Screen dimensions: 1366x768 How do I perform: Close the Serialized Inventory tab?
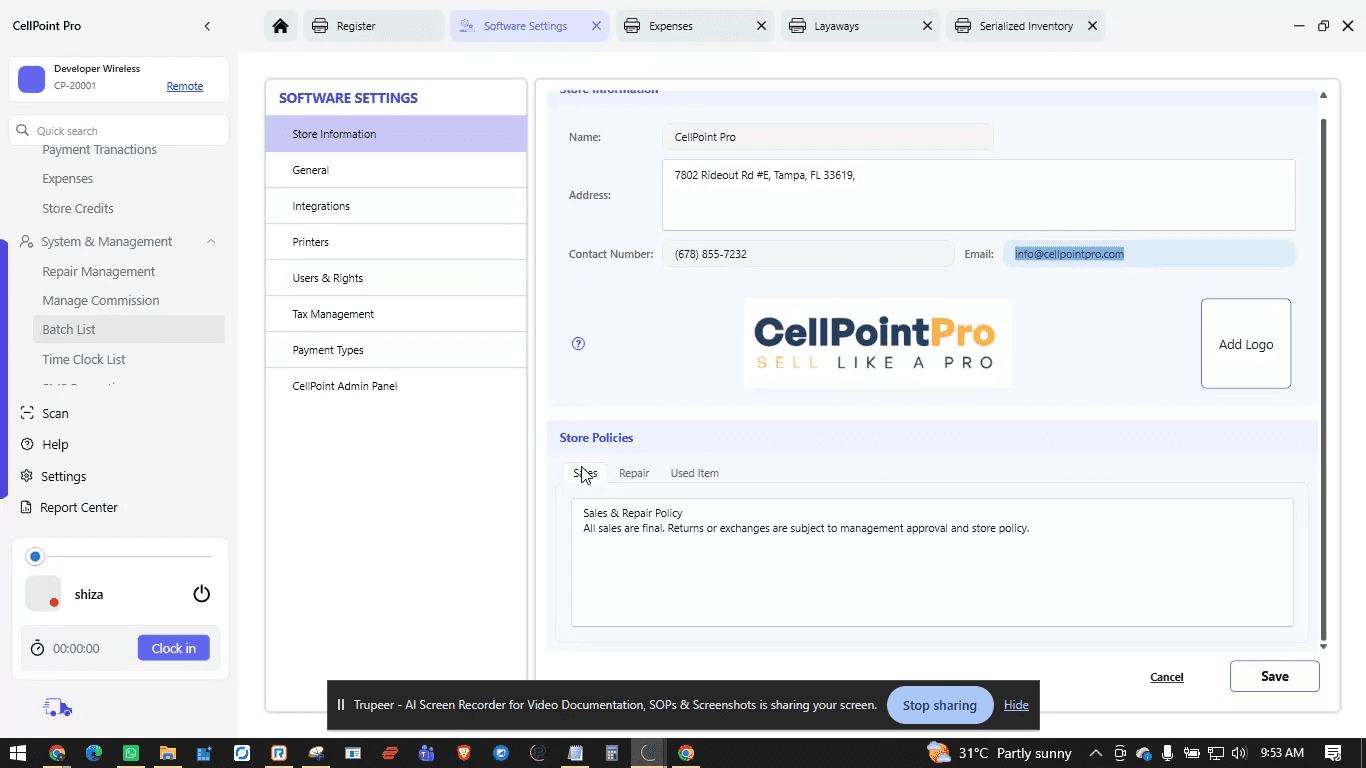(1093, 26)
